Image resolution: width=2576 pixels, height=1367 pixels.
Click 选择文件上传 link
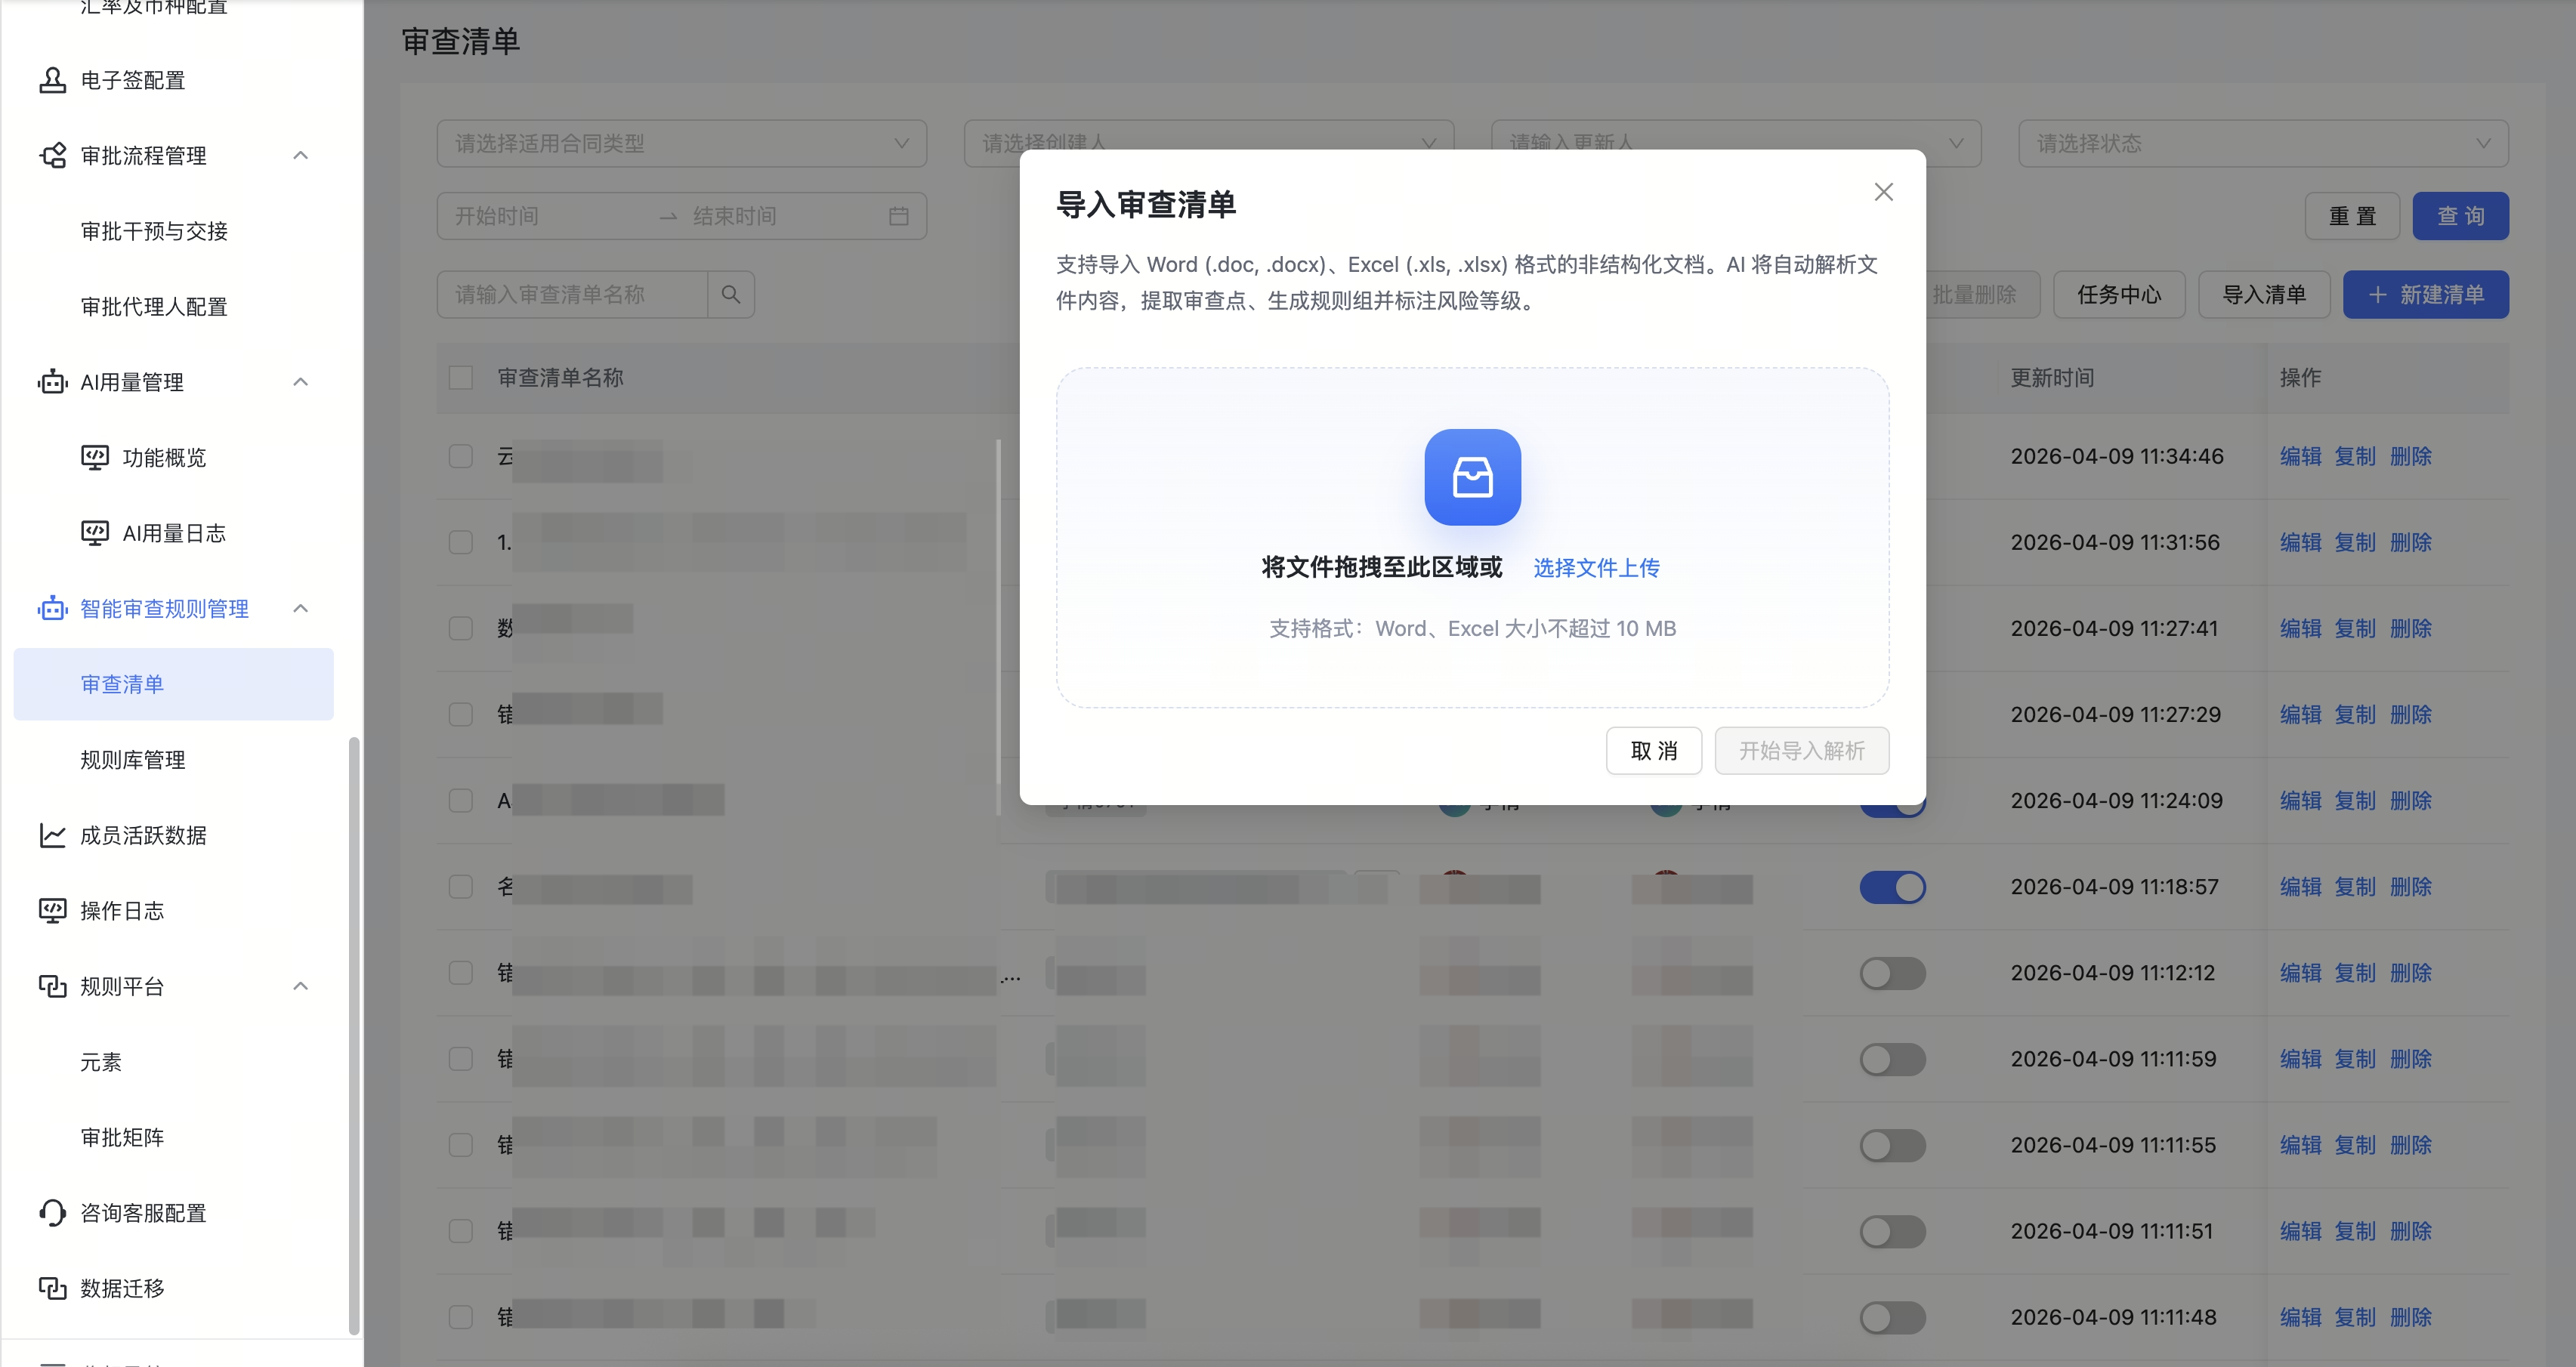[1596, 568]
